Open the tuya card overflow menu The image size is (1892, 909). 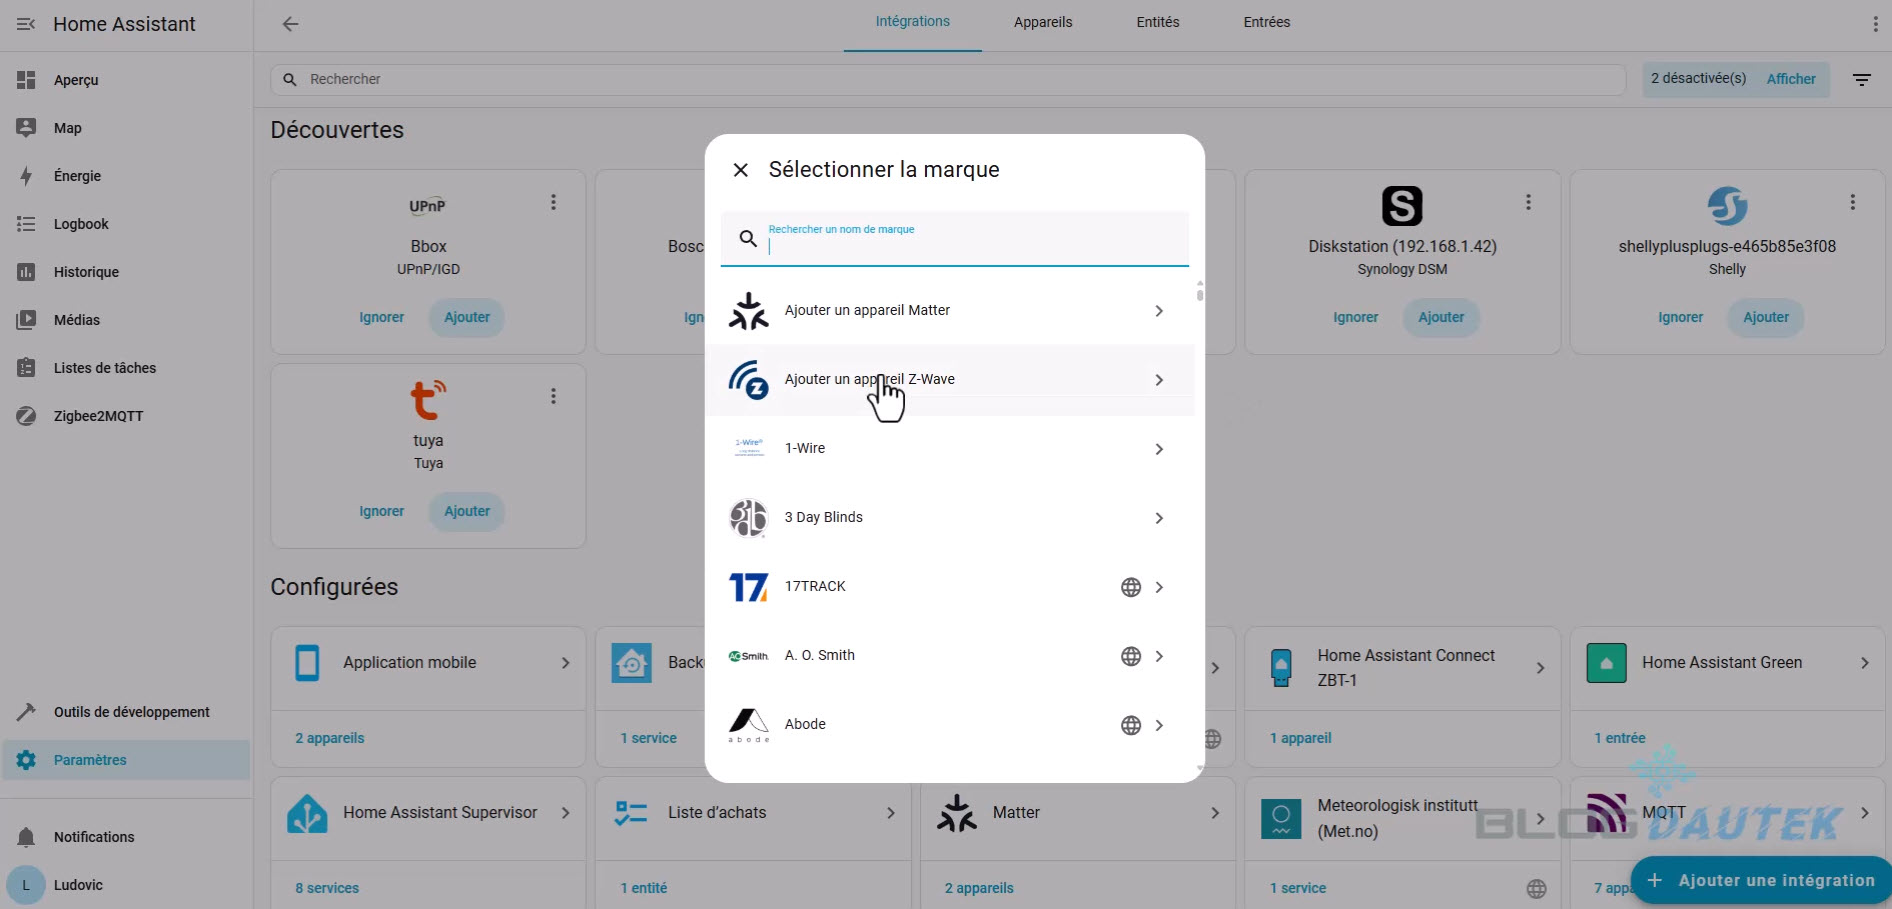click(553, 396)
